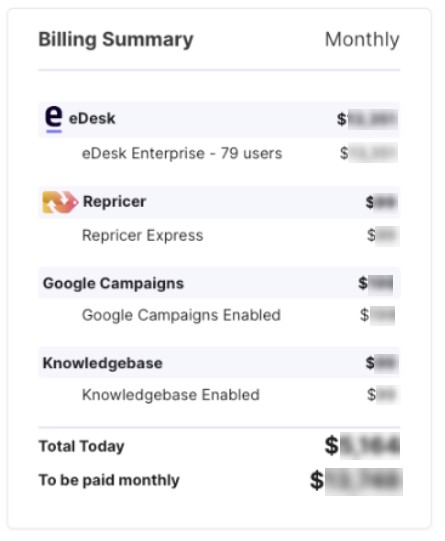Click the blurred Total Today amount

pyautogui.click(x=362, y=446)
